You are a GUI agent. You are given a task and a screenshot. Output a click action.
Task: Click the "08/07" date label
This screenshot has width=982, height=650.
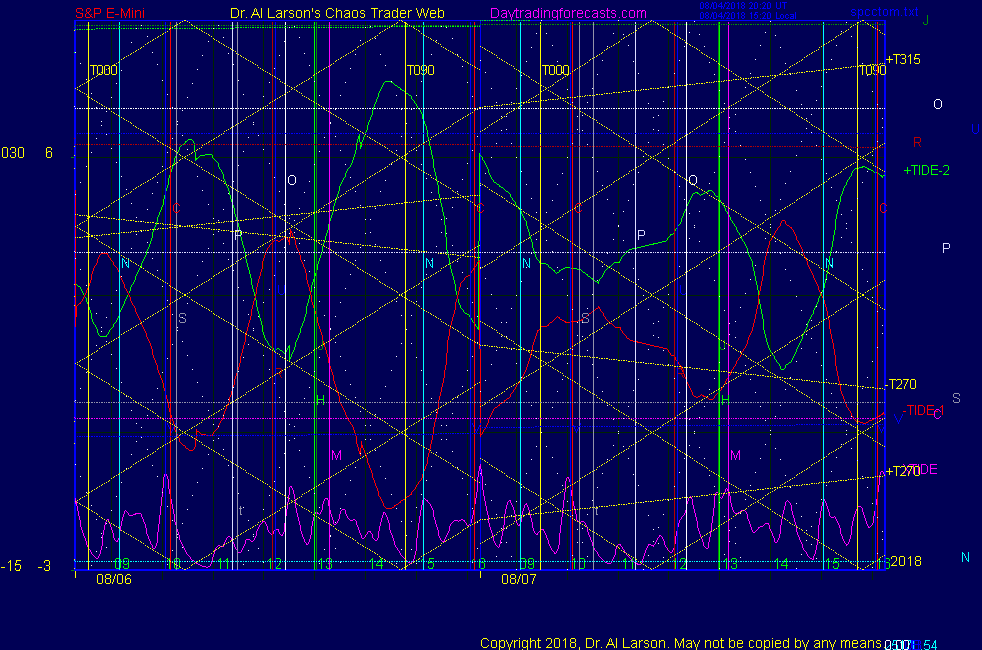(519, 579)
